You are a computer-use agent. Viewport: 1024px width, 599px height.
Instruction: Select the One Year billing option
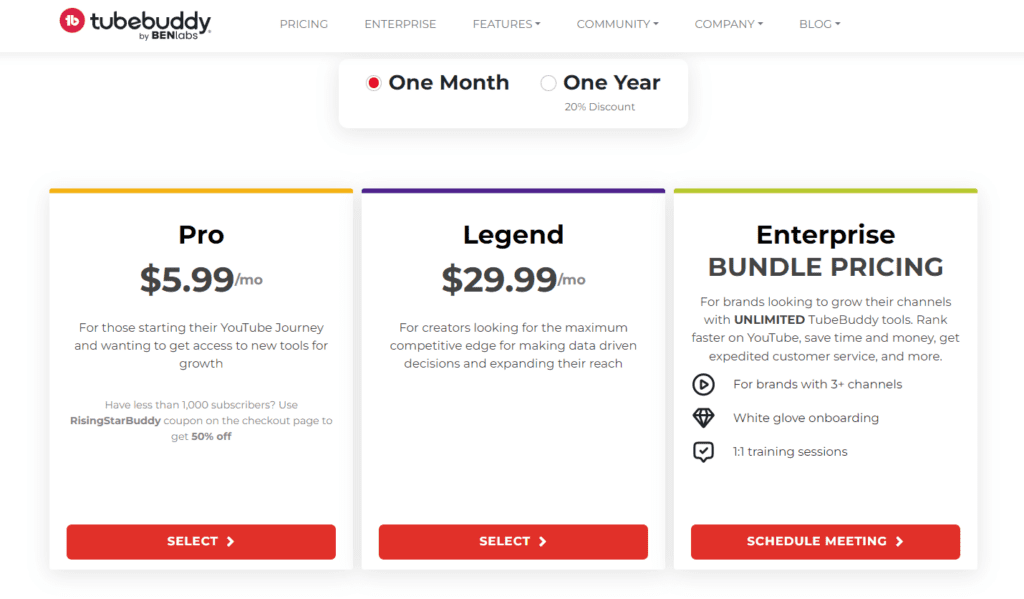[548, 83]
